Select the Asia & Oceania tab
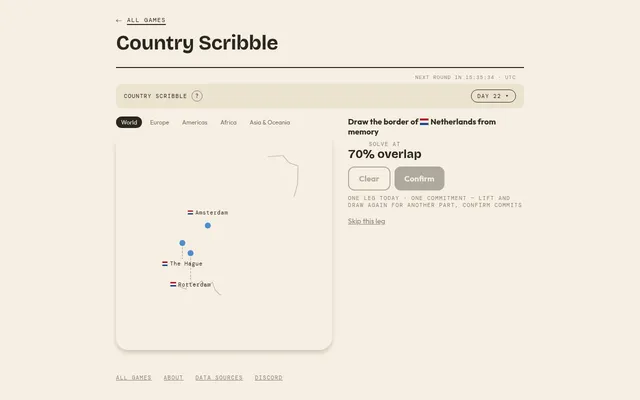640x400 pixels. (x=270, y=122)
